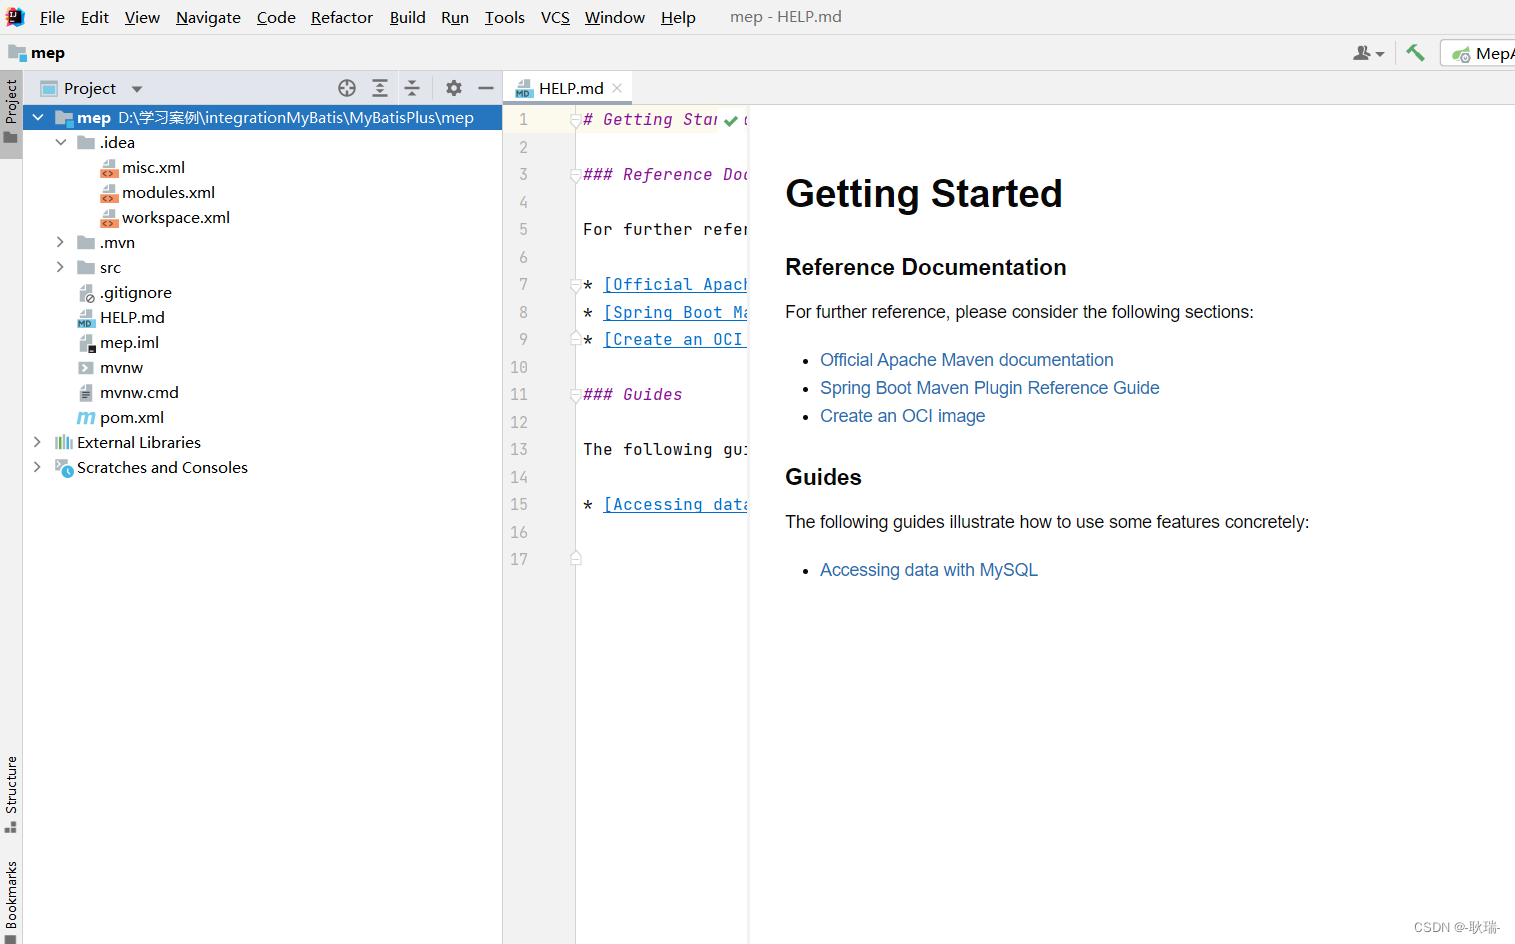Click the Build project hammer icon
1515x944 pixels.
[x=1415, y=53]
